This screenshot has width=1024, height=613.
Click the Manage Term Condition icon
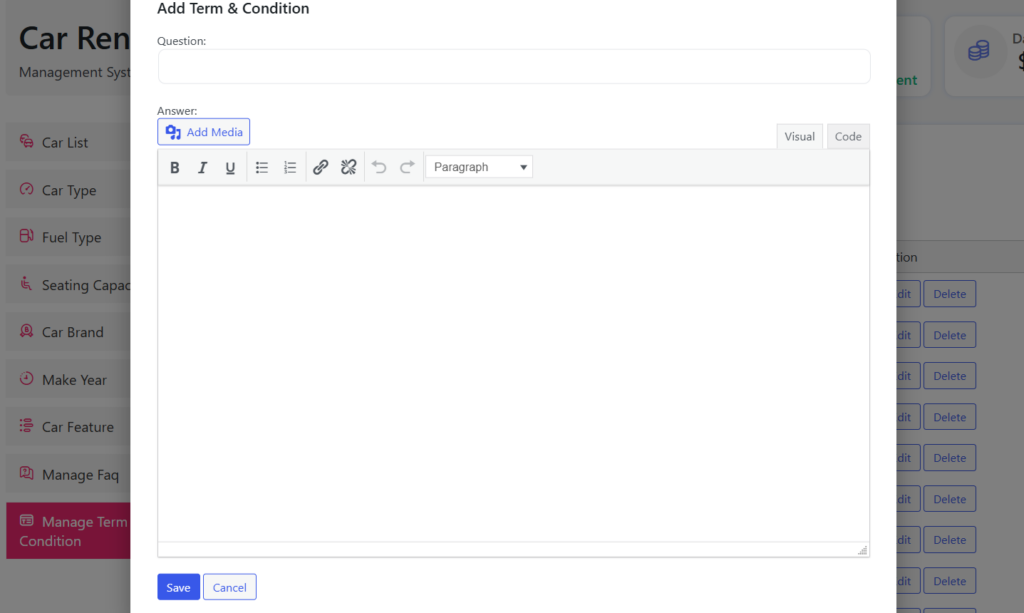click(26, 520)
